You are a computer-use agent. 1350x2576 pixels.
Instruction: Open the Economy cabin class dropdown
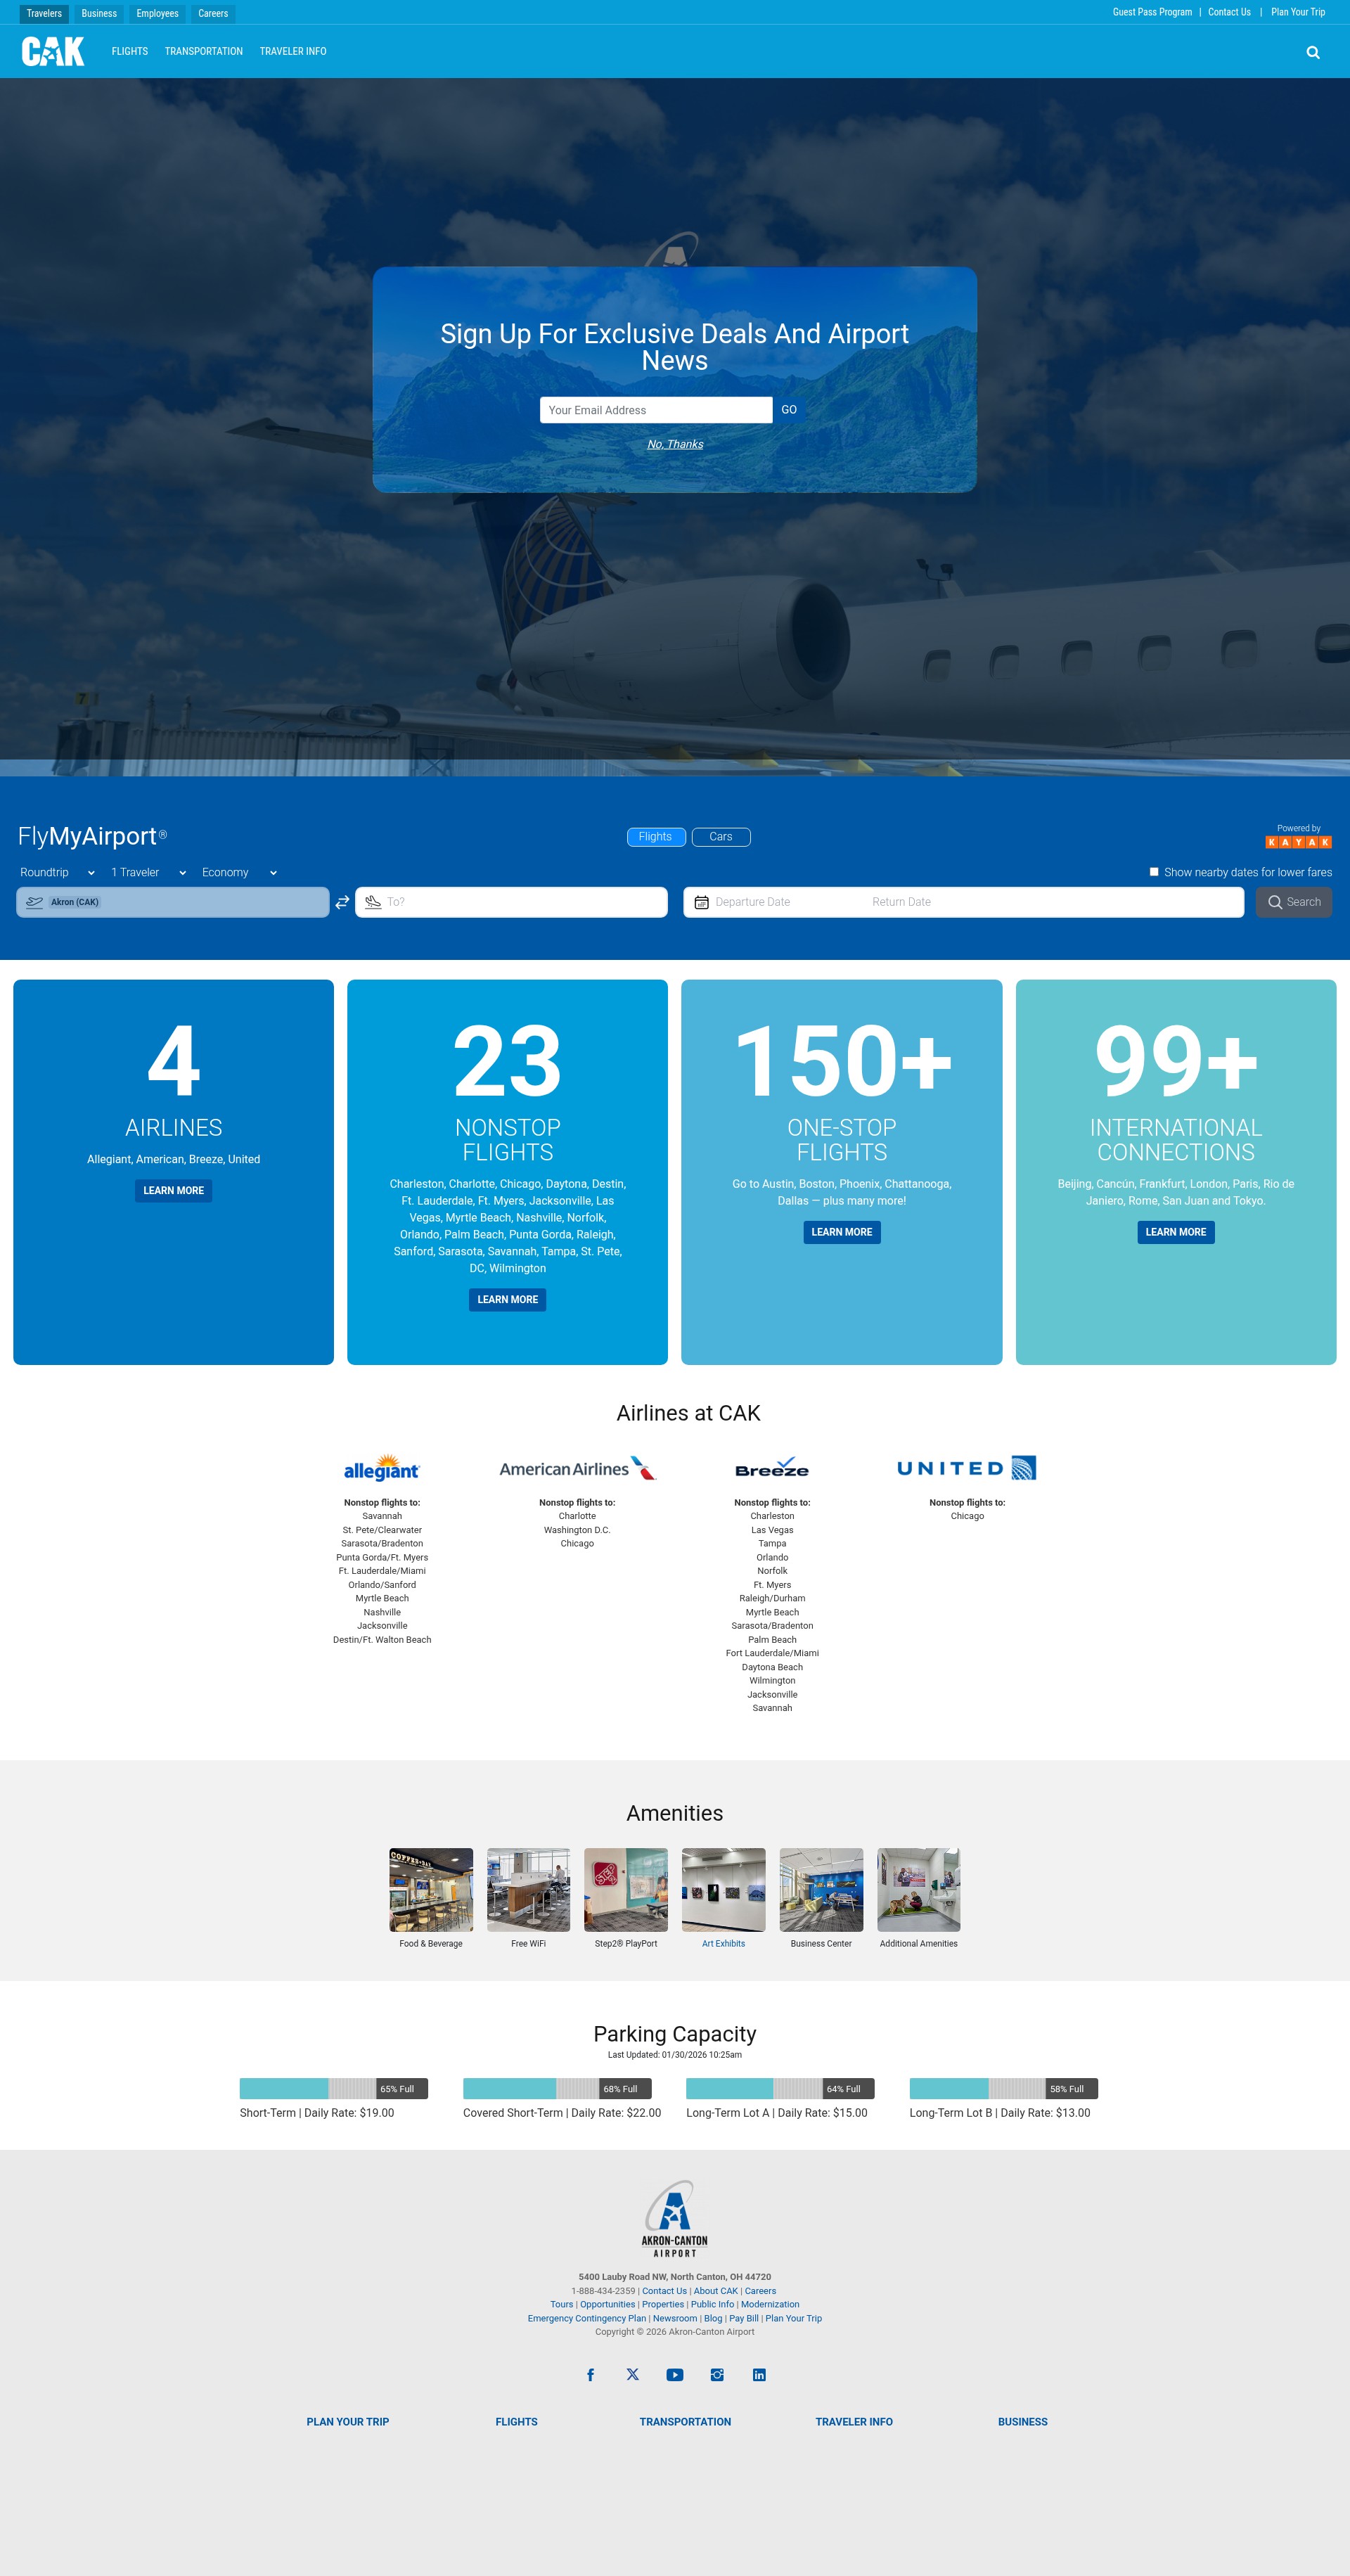(239, 872)
